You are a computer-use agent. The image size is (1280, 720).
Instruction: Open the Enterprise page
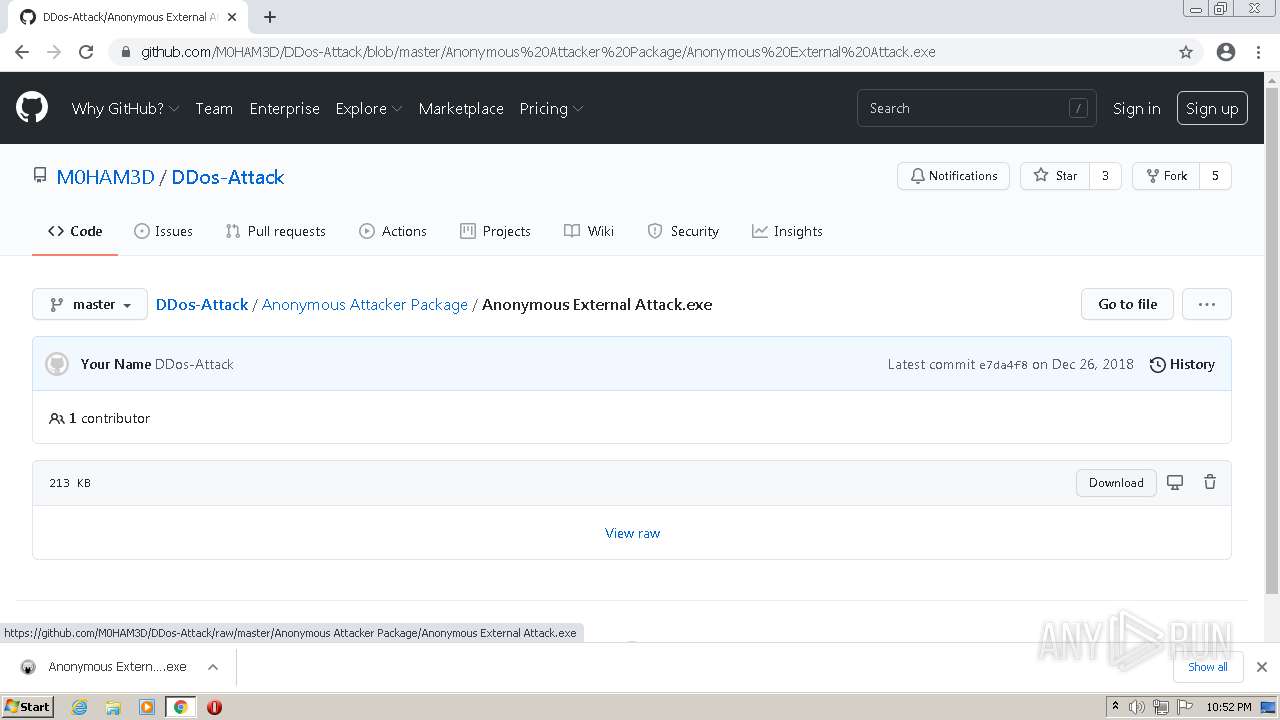[x=285, y=108]
